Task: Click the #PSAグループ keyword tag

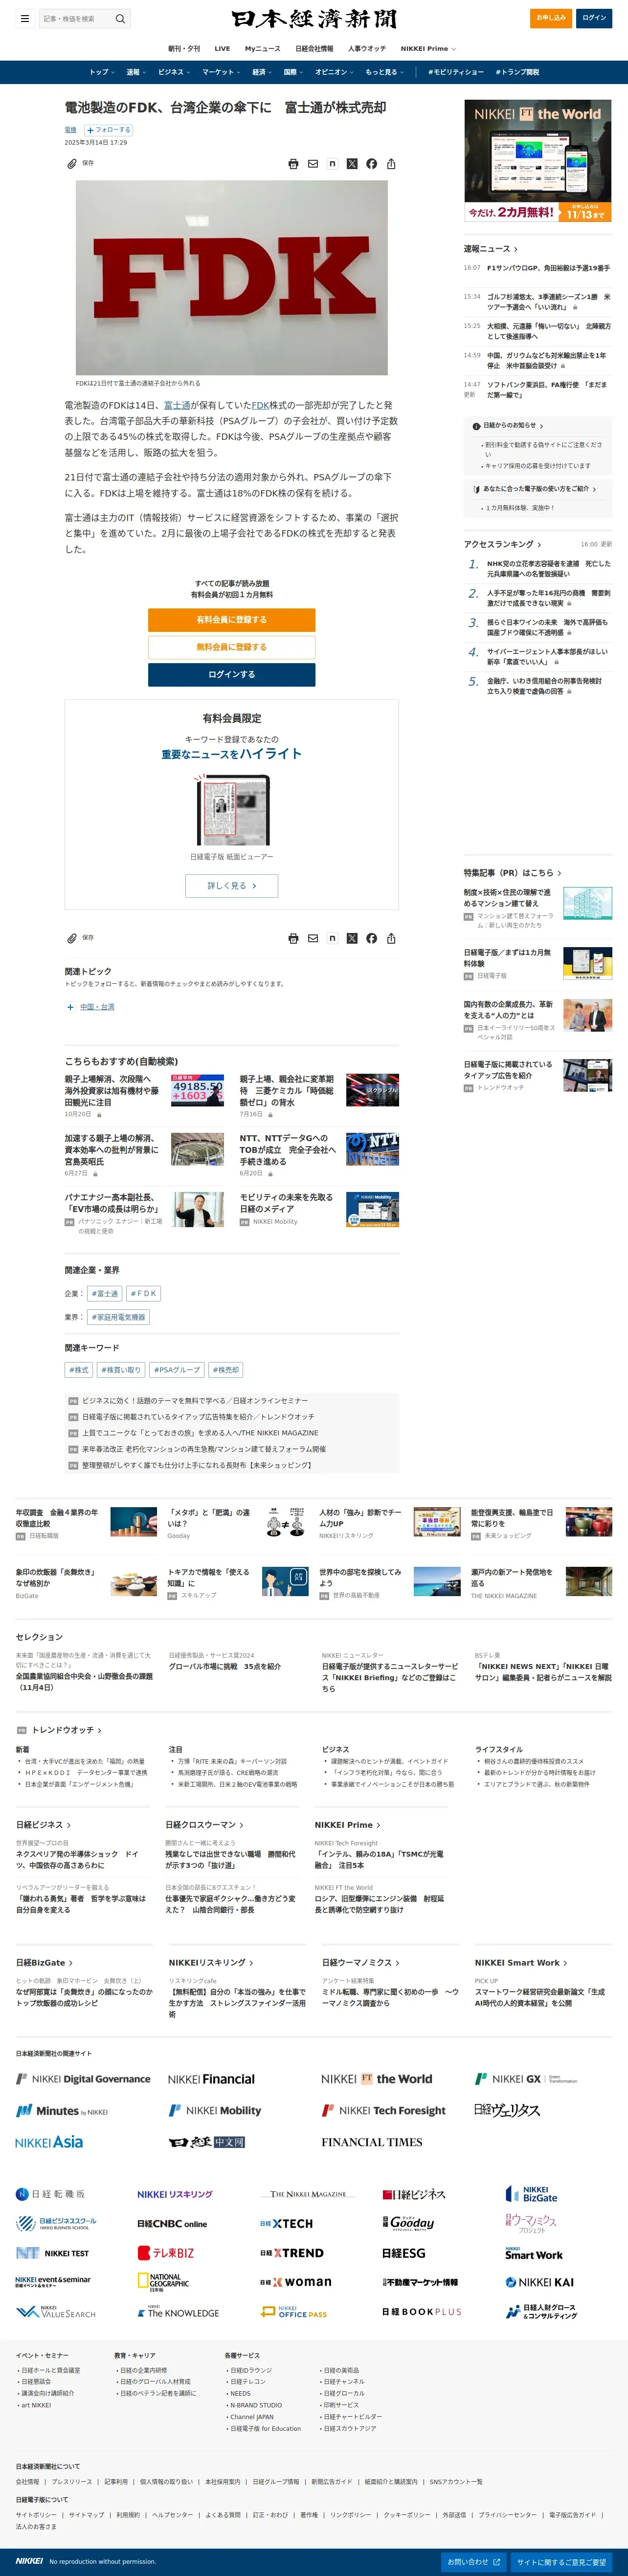Action: point(178,1370)
